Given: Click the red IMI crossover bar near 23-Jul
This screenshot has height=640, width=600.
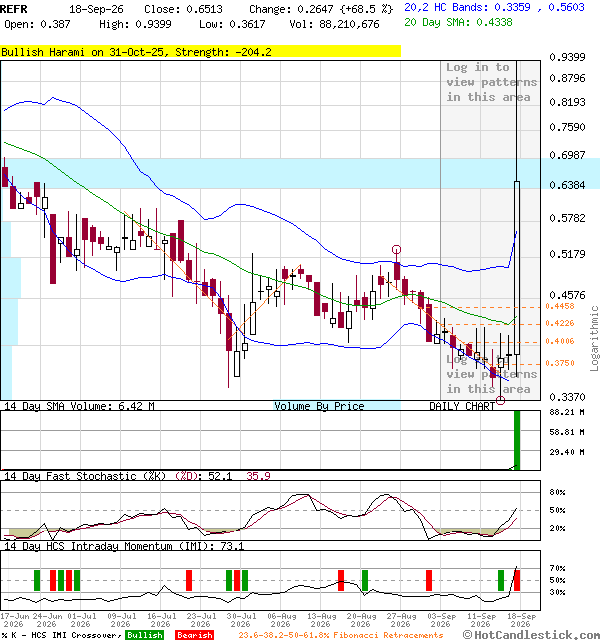Looking at the screenshot, I should 189,580.
